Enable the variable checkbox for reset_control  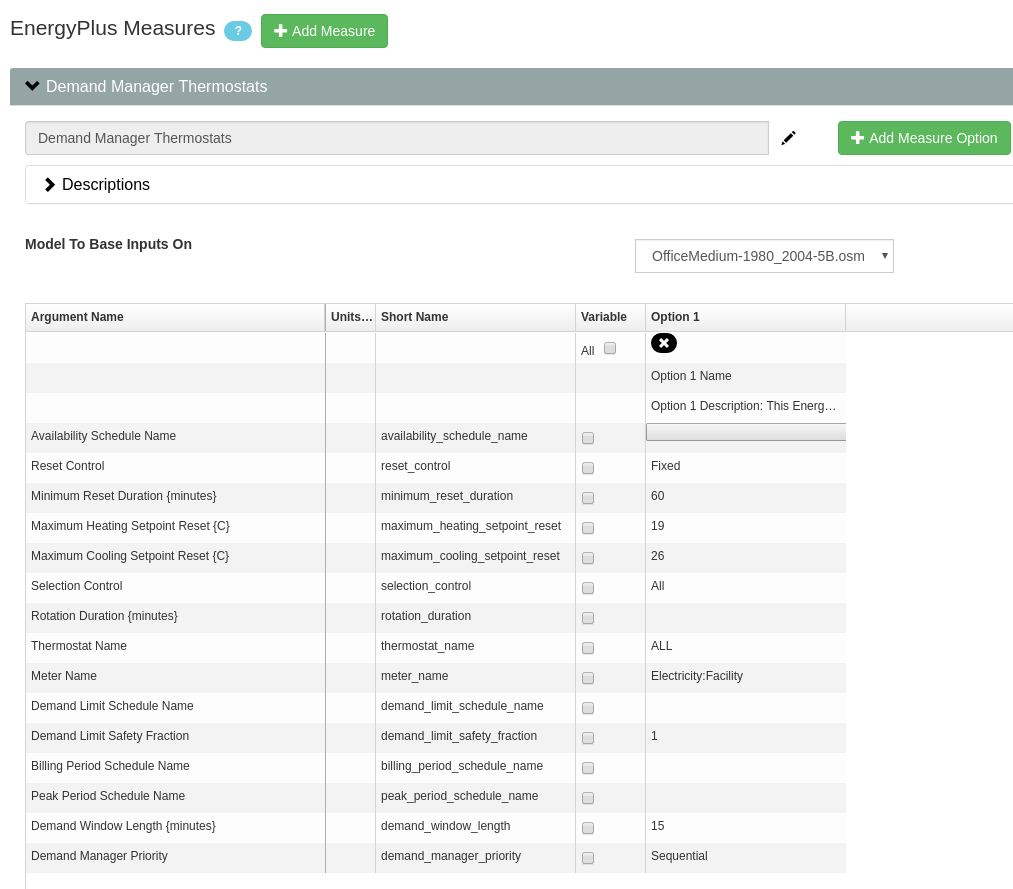[x=587, y=467]
